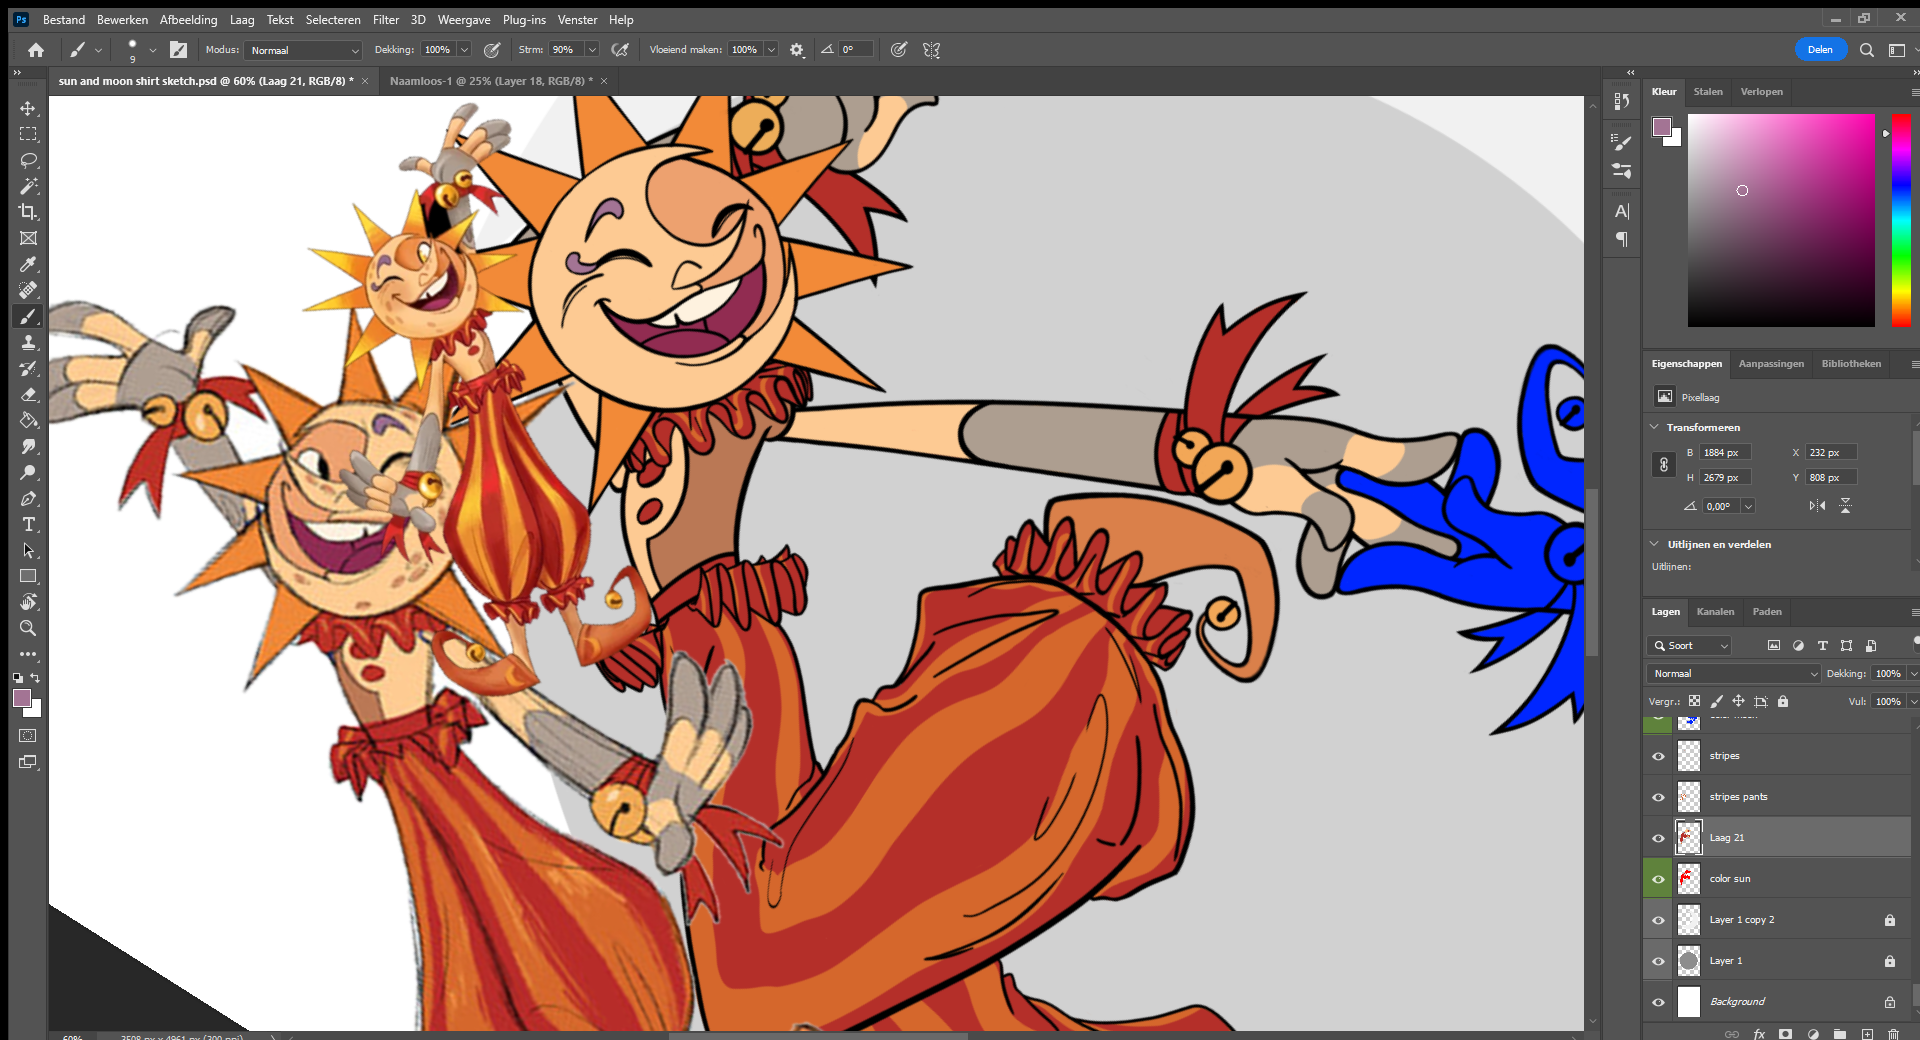Open the Dekking opacity dropdown in options bar
The height and width of the screenshot is (1040, 1920).
(464, 50)
